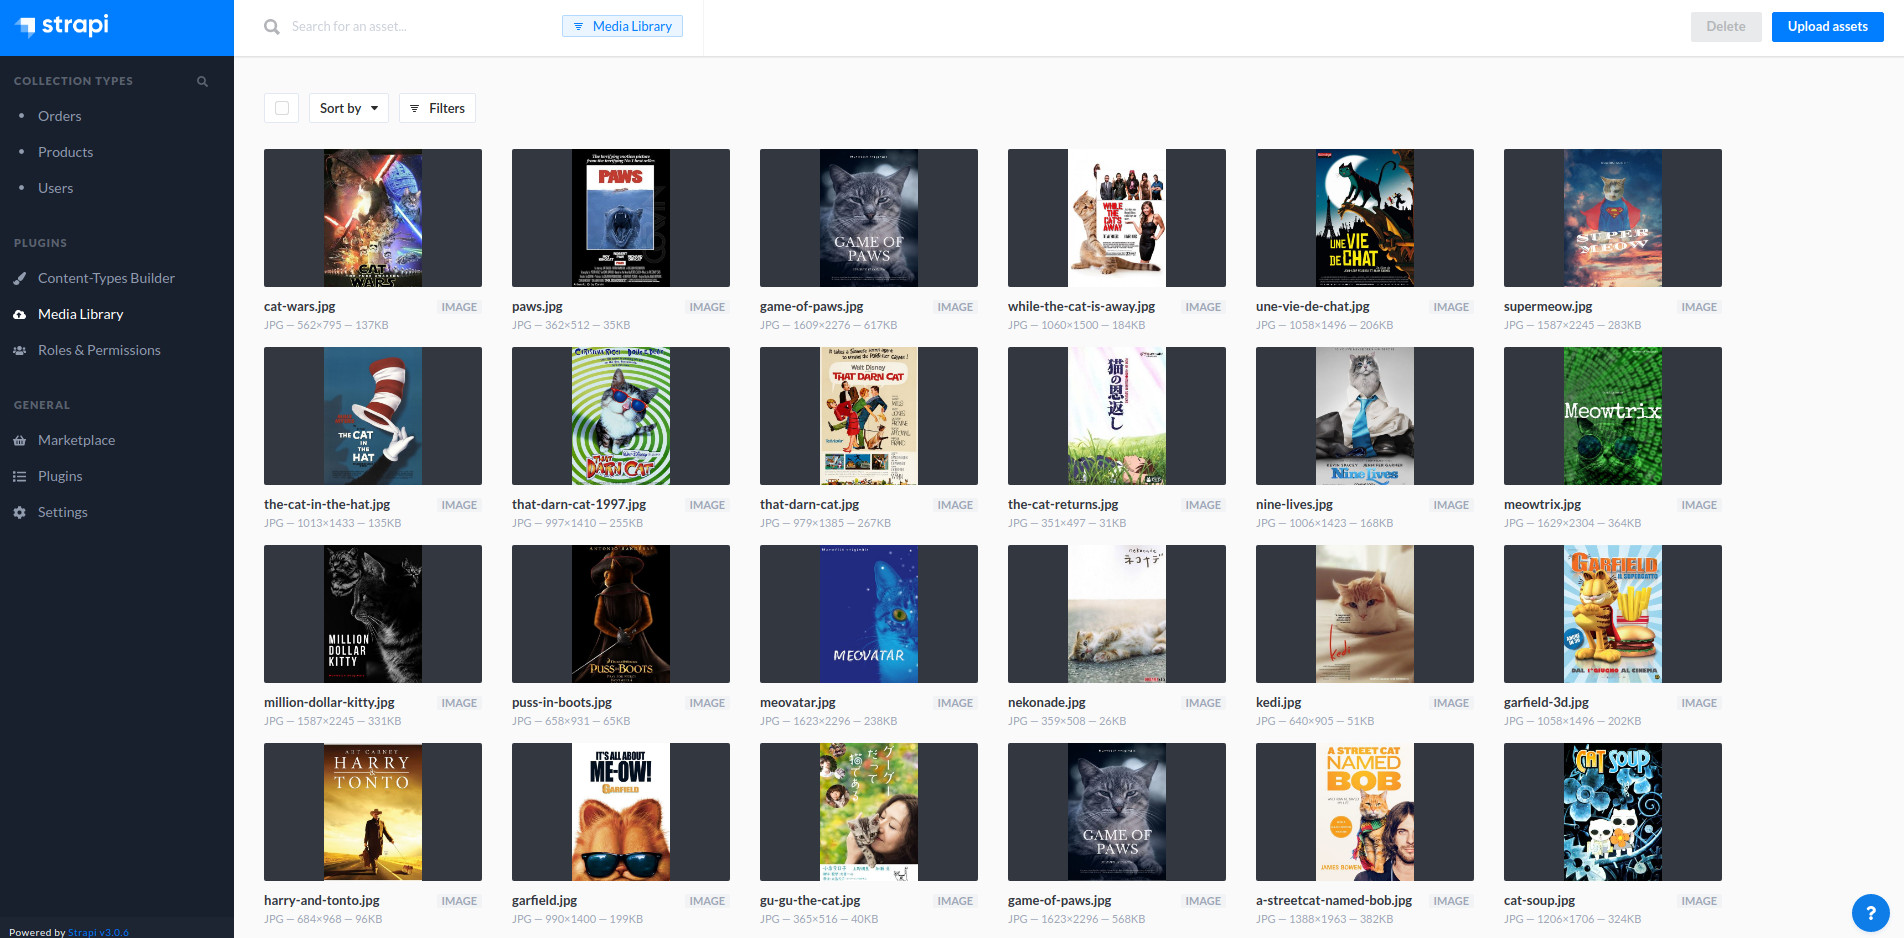Open the 568KB game-of-paws.jpg thumbnail
The image size is (1904, 938).
[1117, 812]
